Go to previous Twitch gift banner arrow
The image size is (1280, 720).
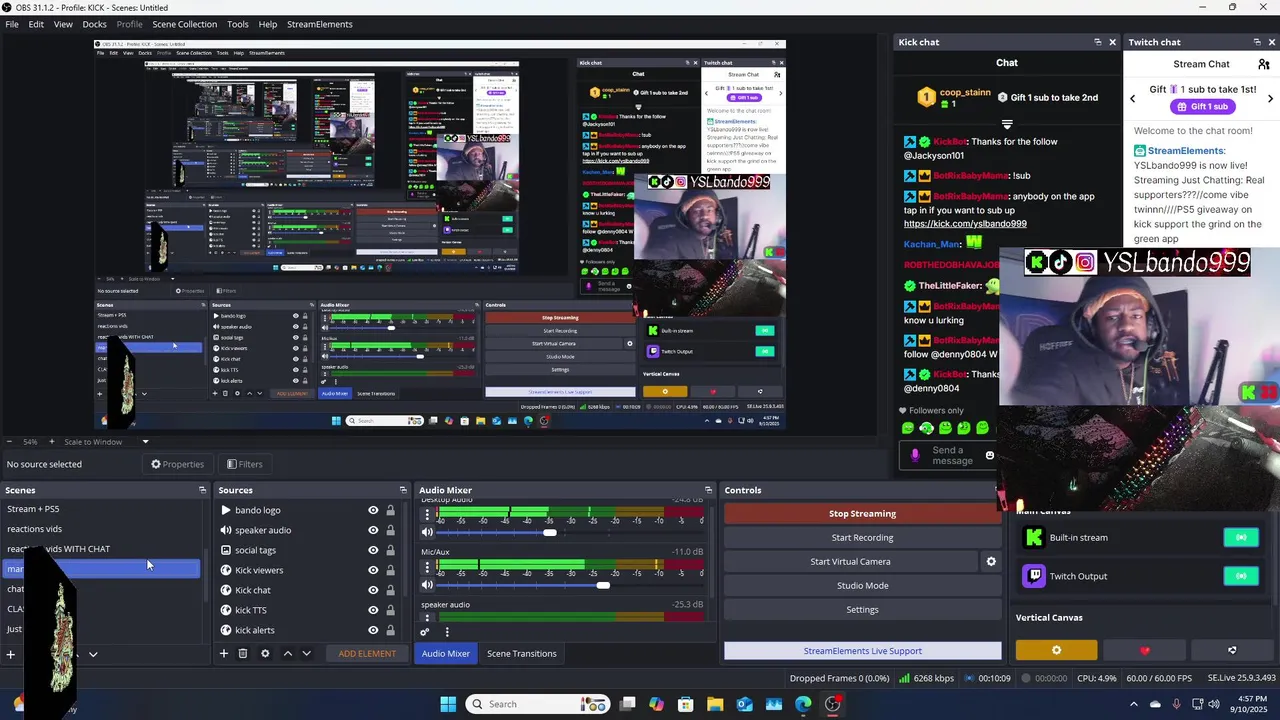pos(1133,98)
